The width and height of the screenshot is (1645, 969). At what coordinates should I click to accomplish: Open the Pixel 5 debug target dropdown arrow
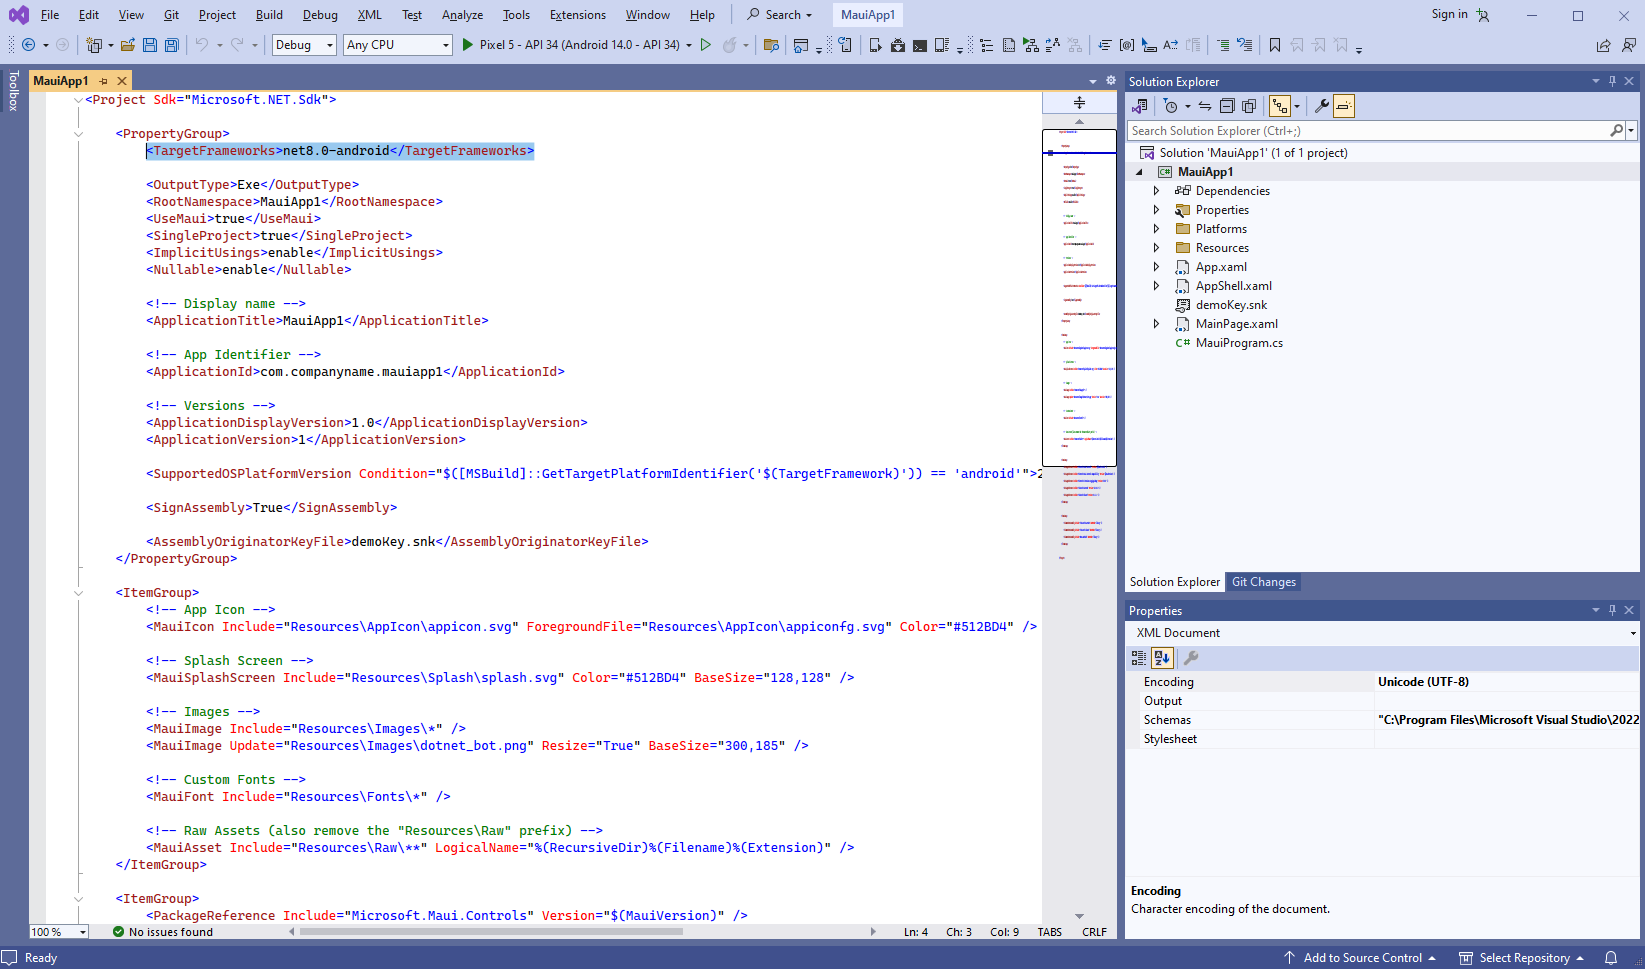(x=689, y=45)
